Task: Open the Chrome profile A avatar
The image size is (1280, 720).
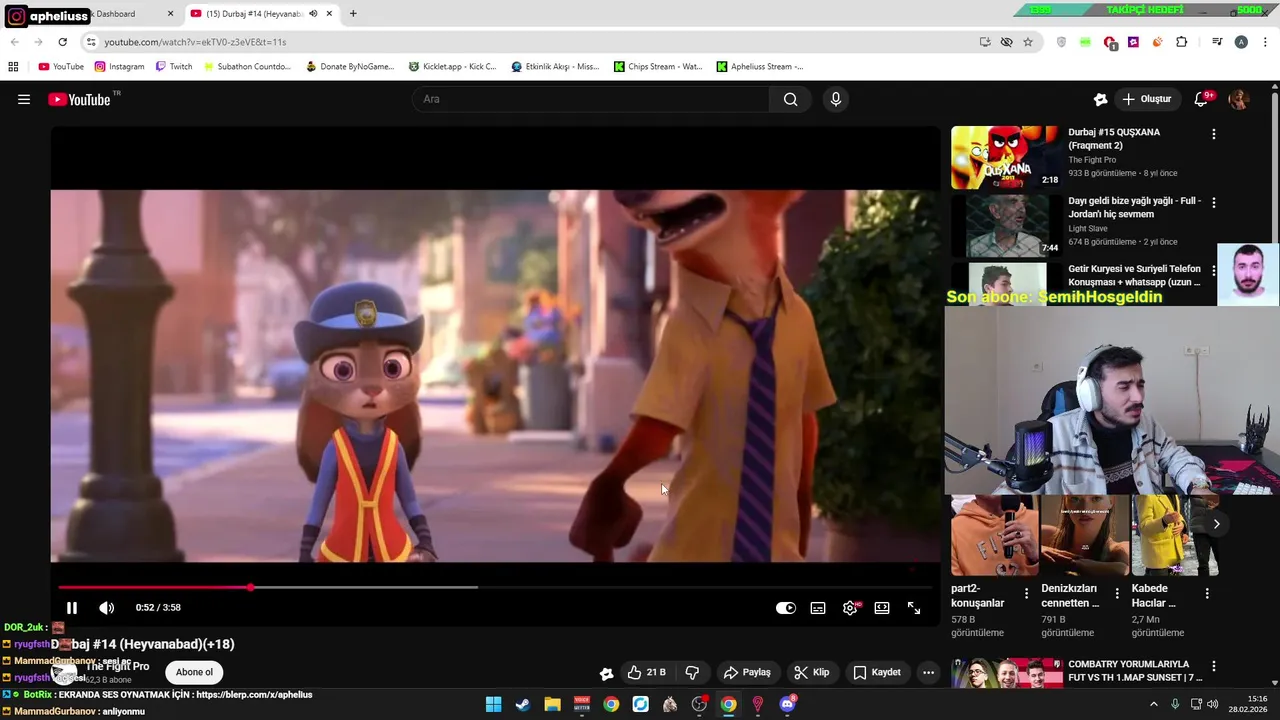Action: tap(1241, 42)
